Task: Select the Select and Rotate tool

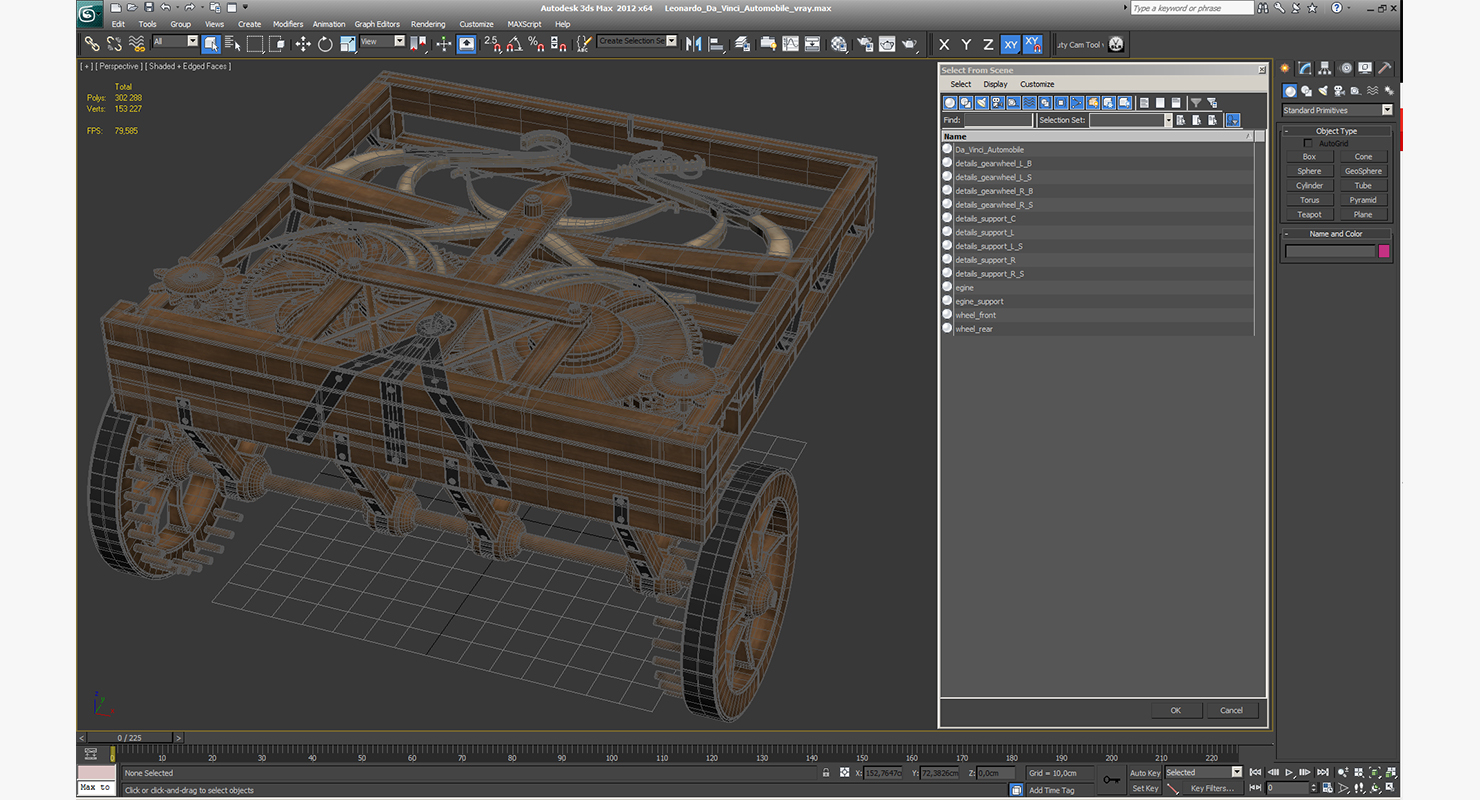Action: click(325, 44)
